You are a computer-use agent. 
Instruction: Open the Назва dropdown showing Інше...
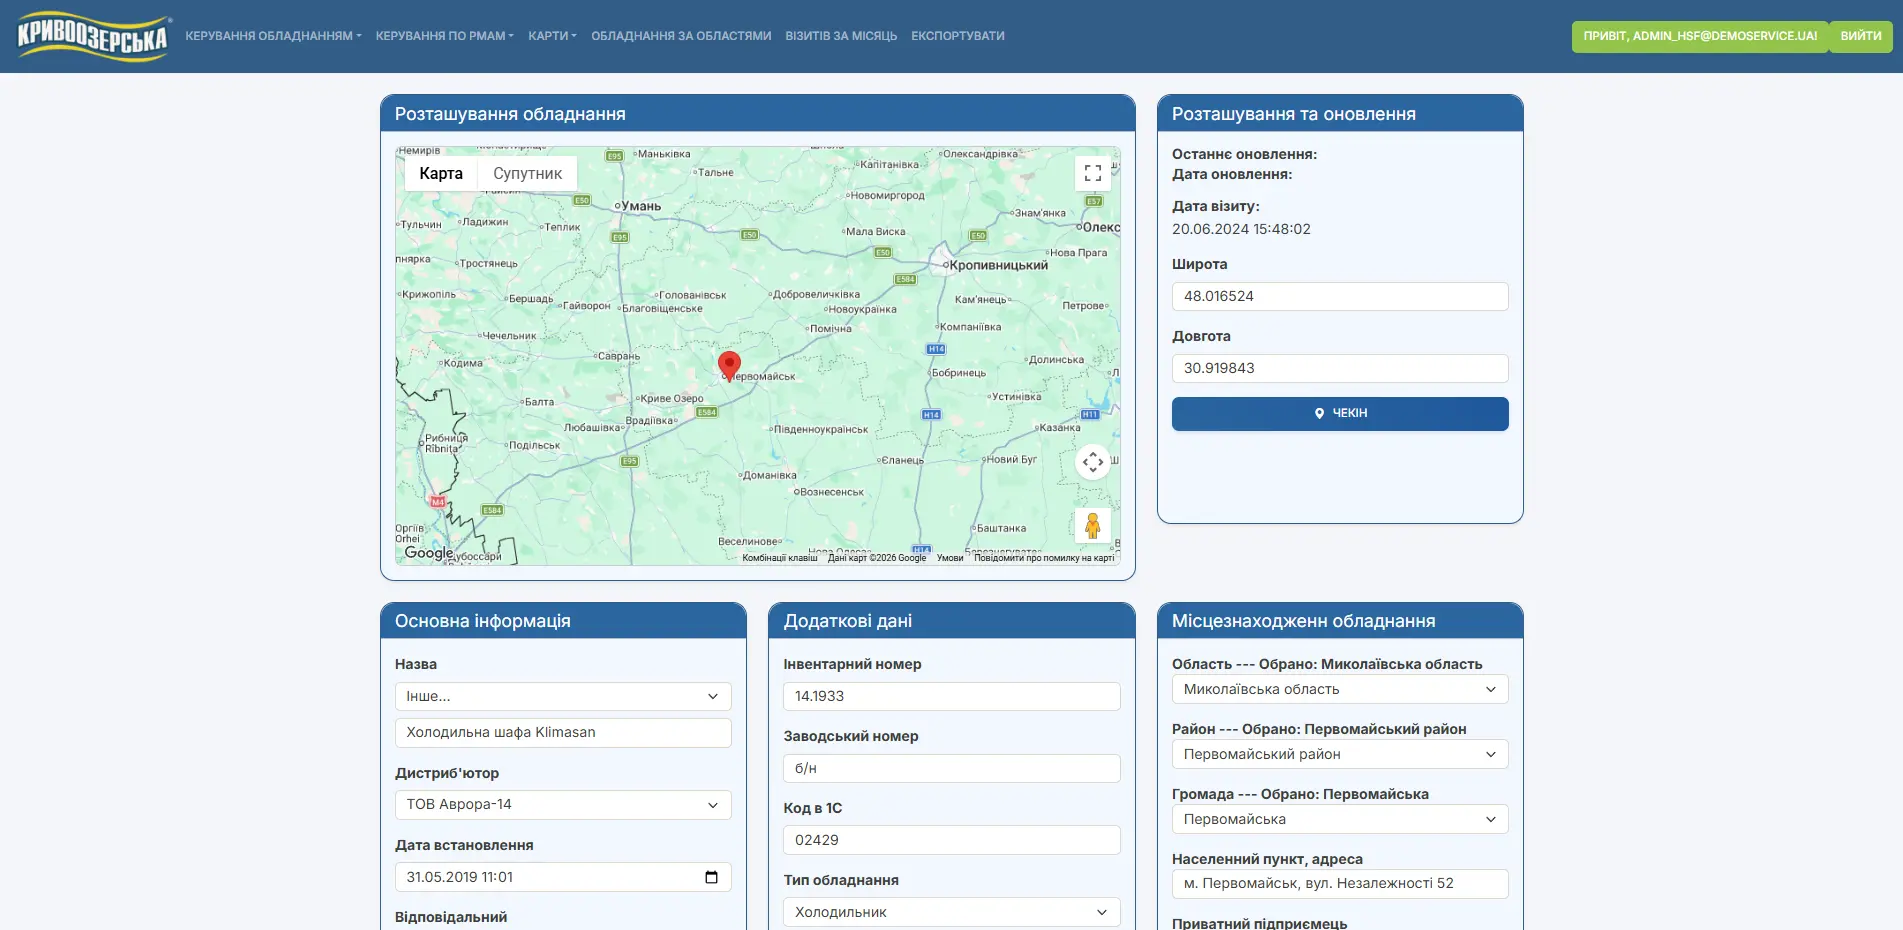[x=563, y=697]
